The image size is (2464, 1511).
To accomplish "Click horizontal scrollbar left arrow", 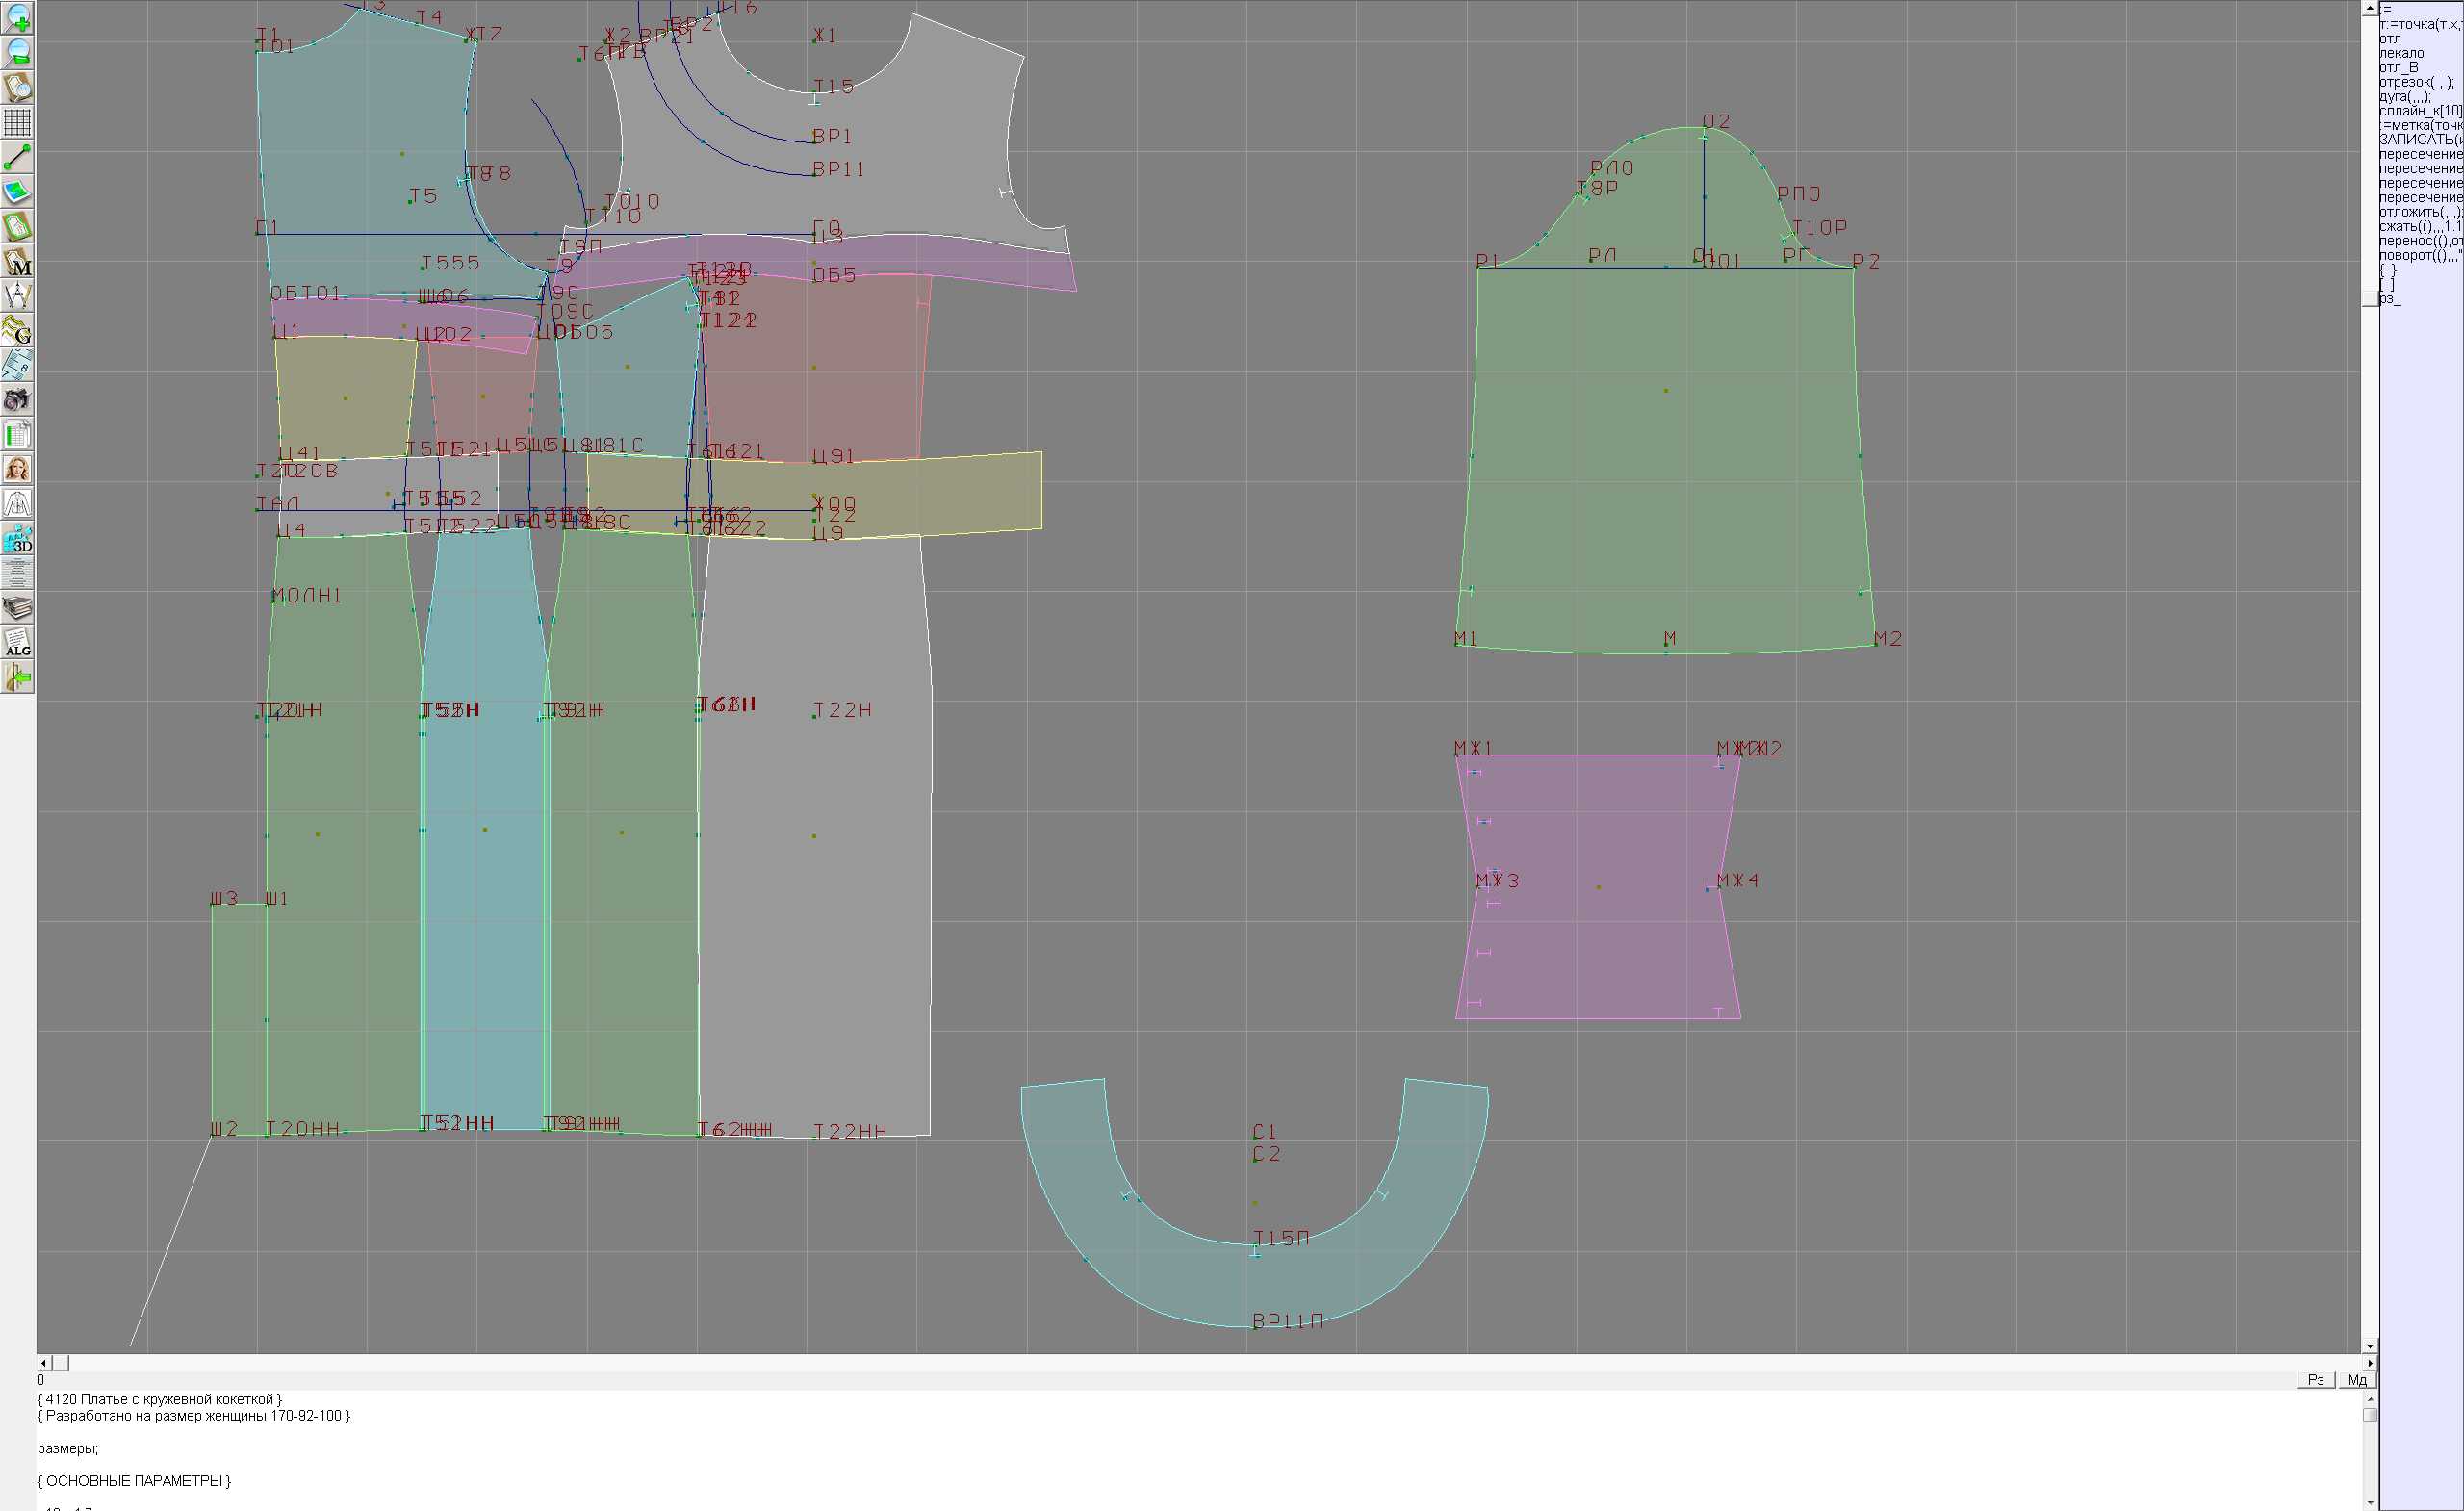I will point(43,1363).
